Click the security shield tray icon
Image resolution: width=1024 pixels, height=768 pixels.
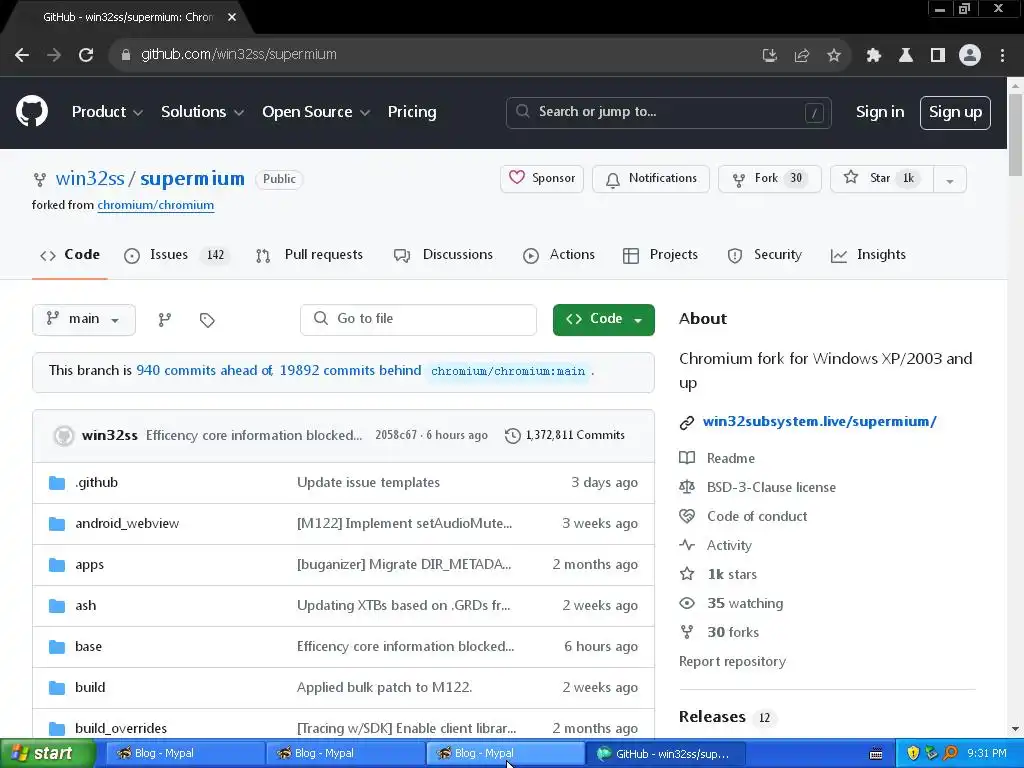click(913, 754)
